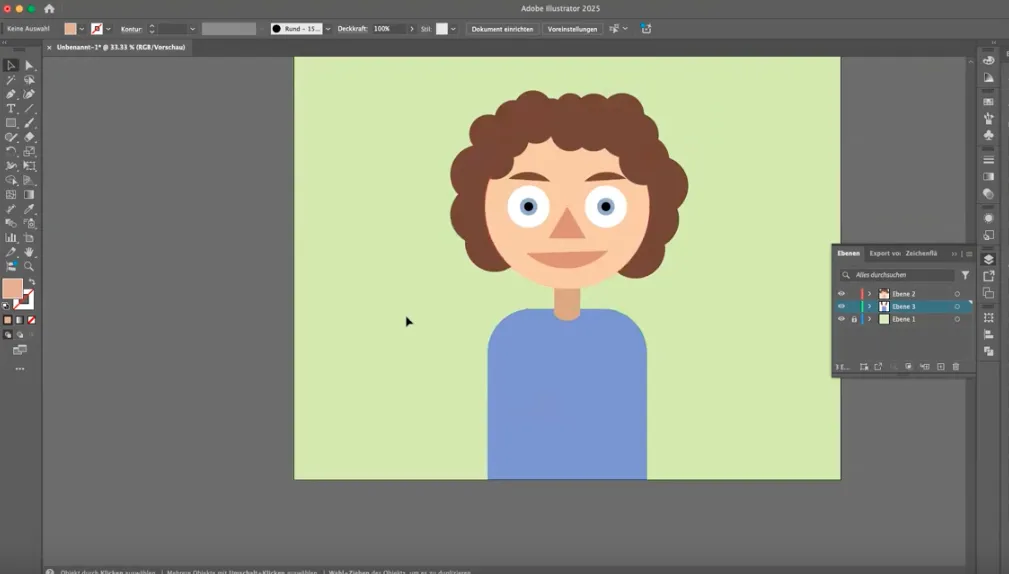Viewport: 1009px width, 574px height.
Task: Click the trash icon in Ebenen panel
Action: point(956,367)
